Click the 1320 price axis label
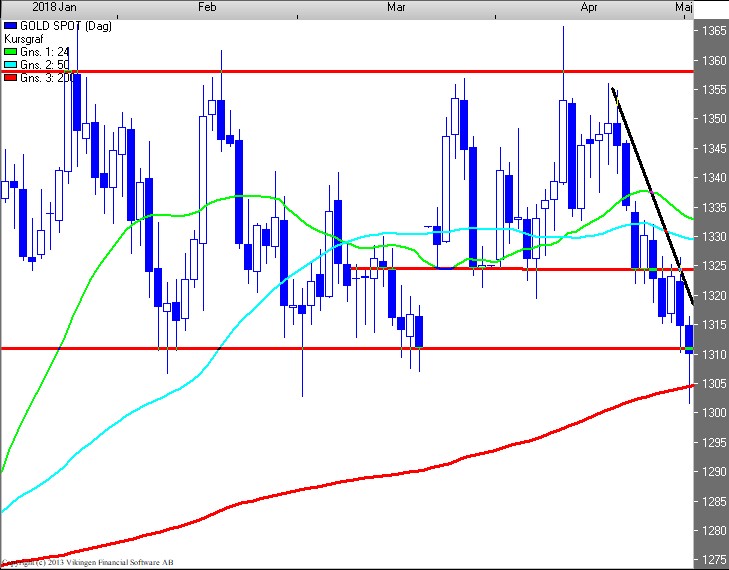 pos(714,295)
